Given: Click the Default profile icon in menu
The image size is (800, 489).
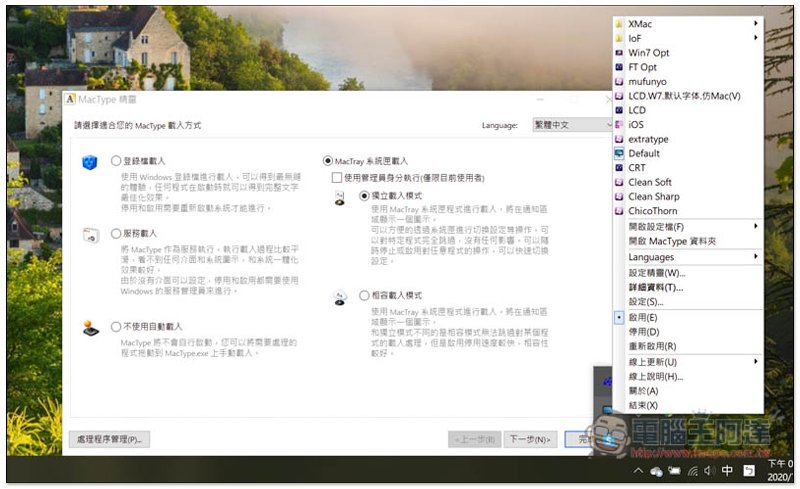Looking at the screenshot, I should (620, 154).
